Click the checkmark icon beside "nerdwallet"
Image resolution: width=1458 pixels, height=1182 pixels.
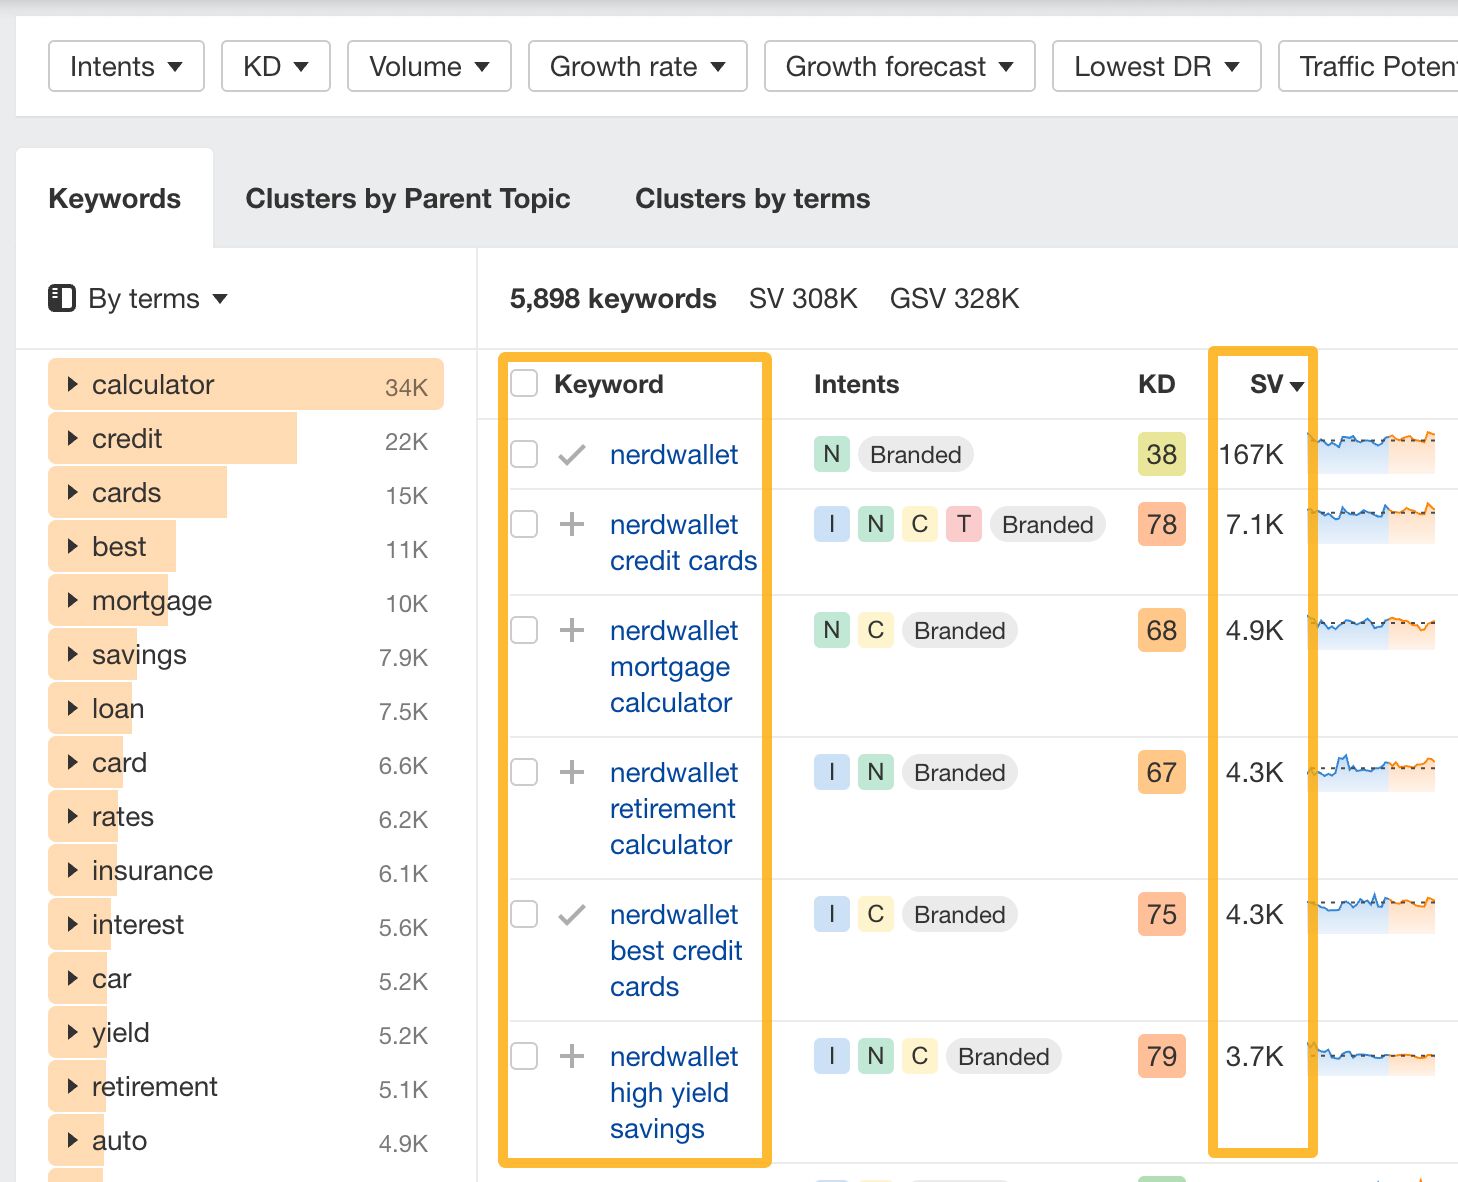(x=571, y=454)
